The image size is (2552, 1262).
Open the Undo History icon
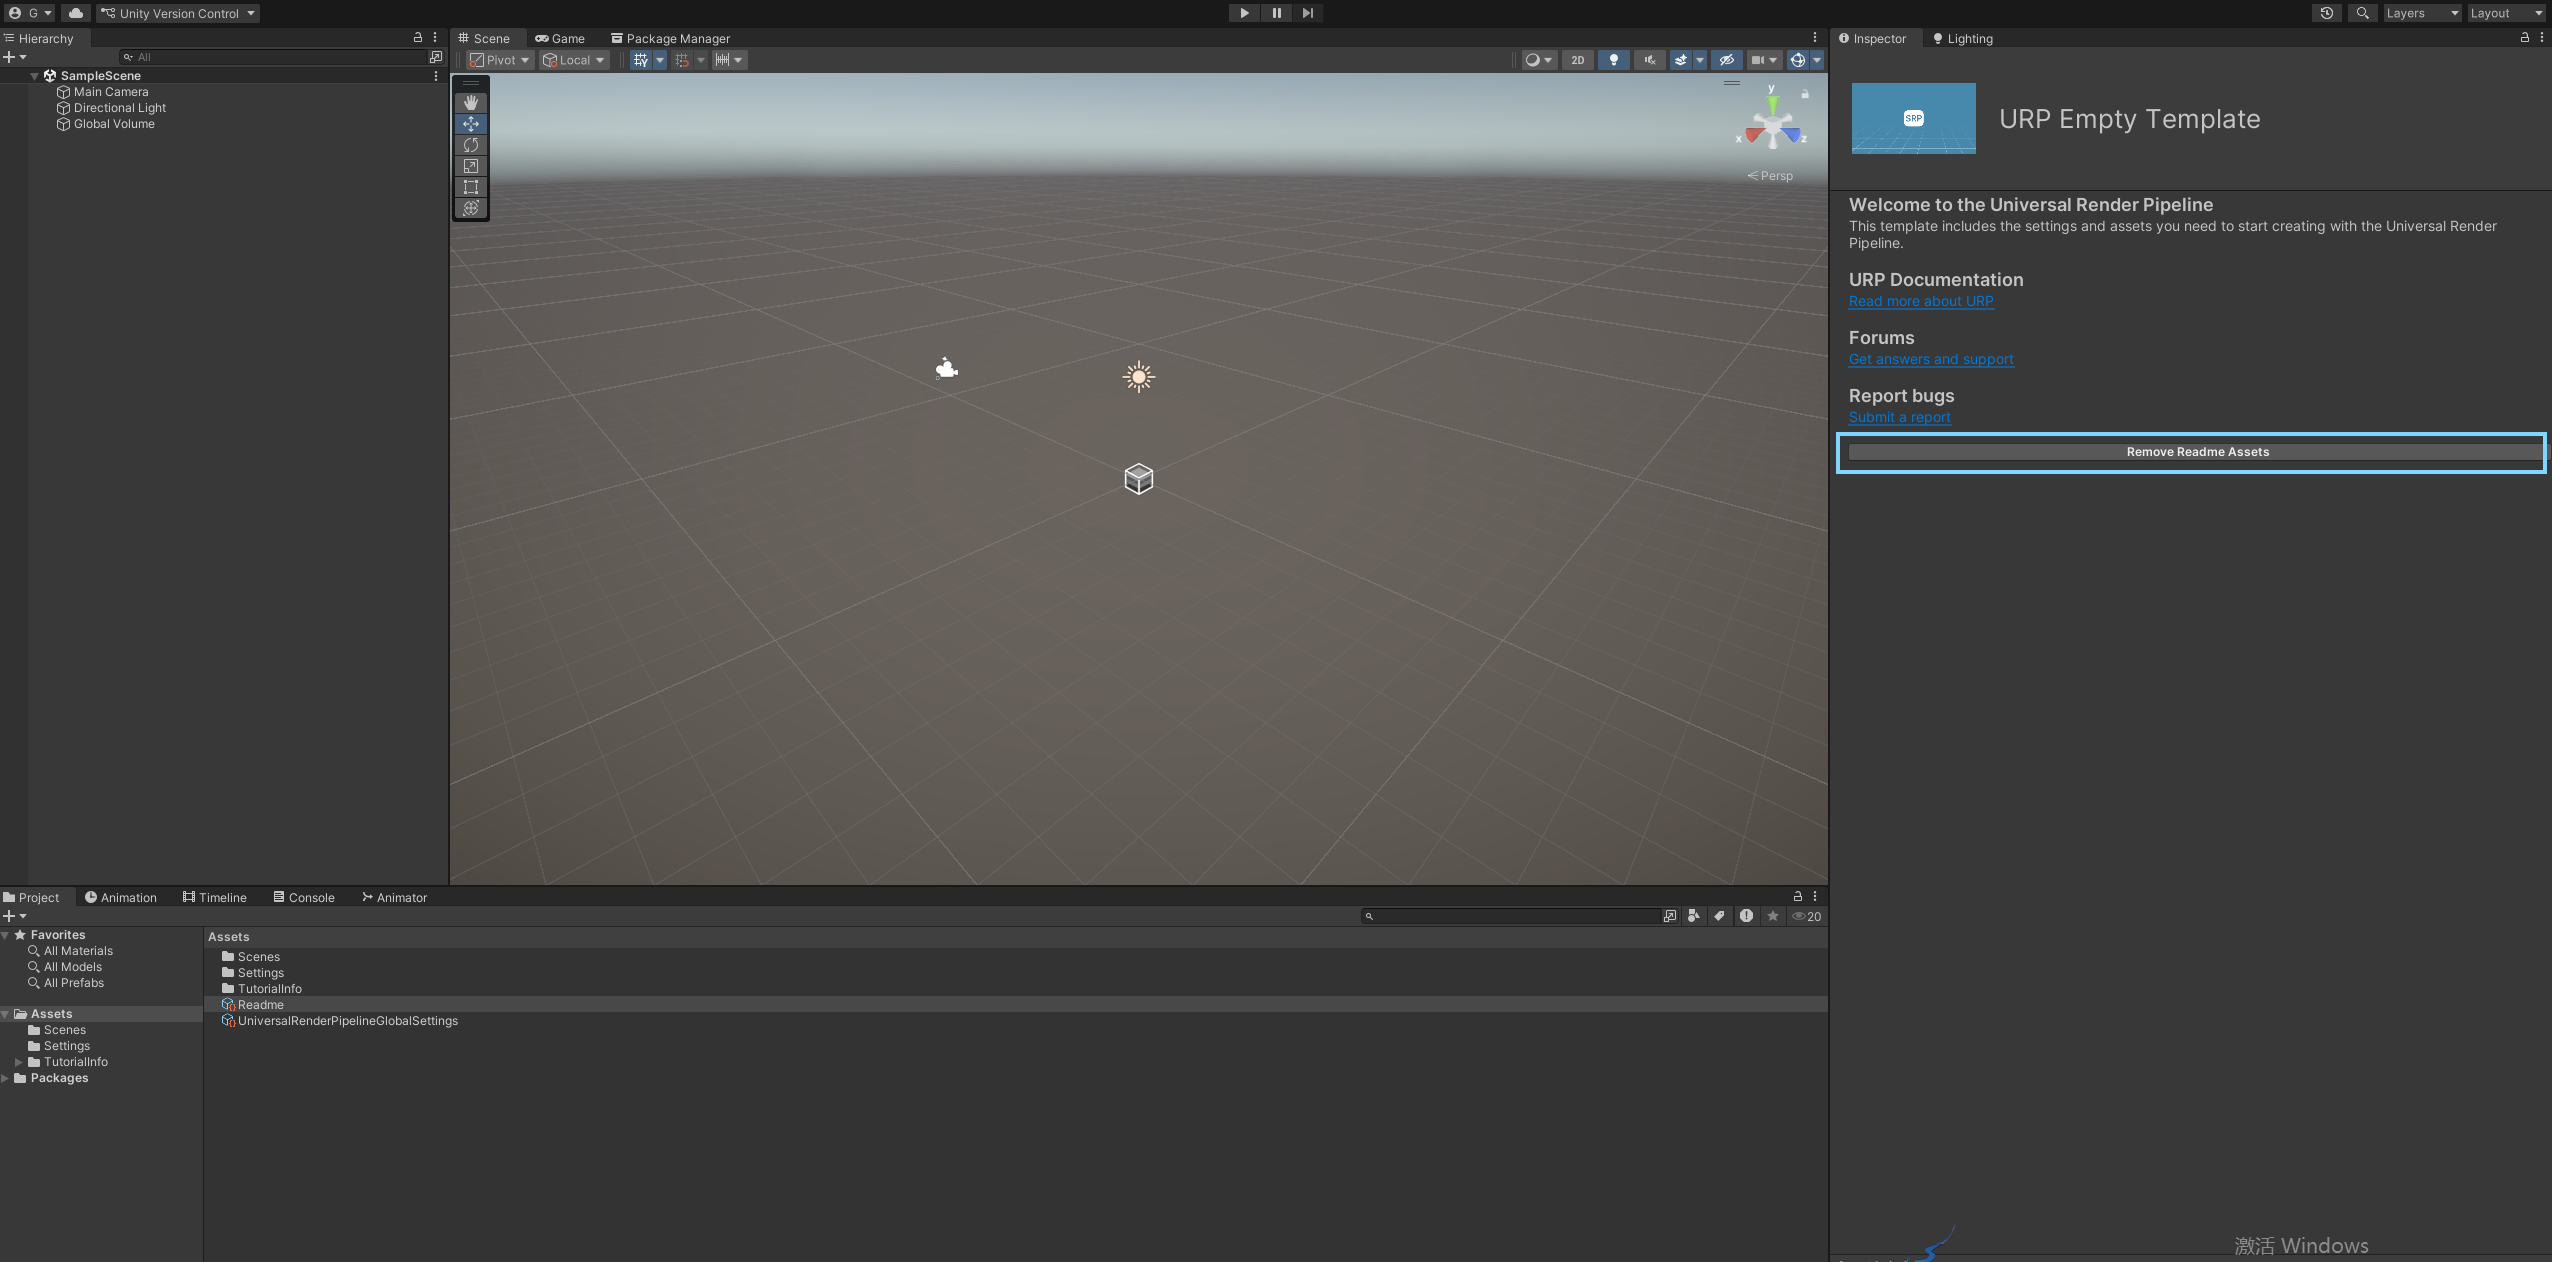click(x=2327, y=13)
